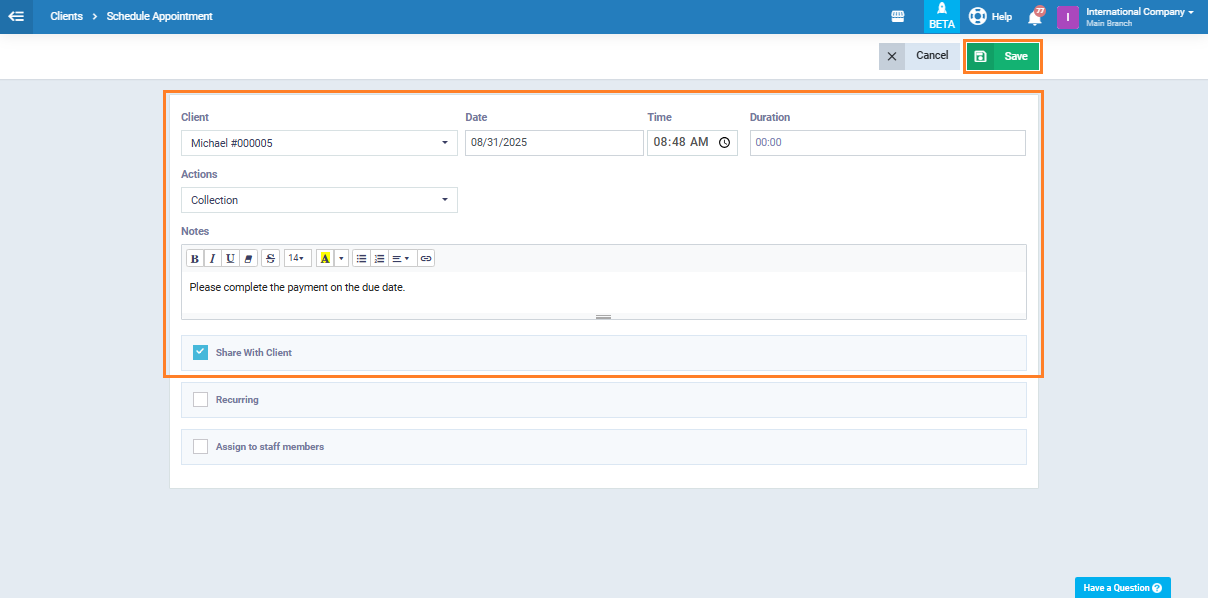Image resolution: width=1208 pixels, height=598 pixels.
Task: Enable the Recurring checkbox
Action: pos(200,399)
